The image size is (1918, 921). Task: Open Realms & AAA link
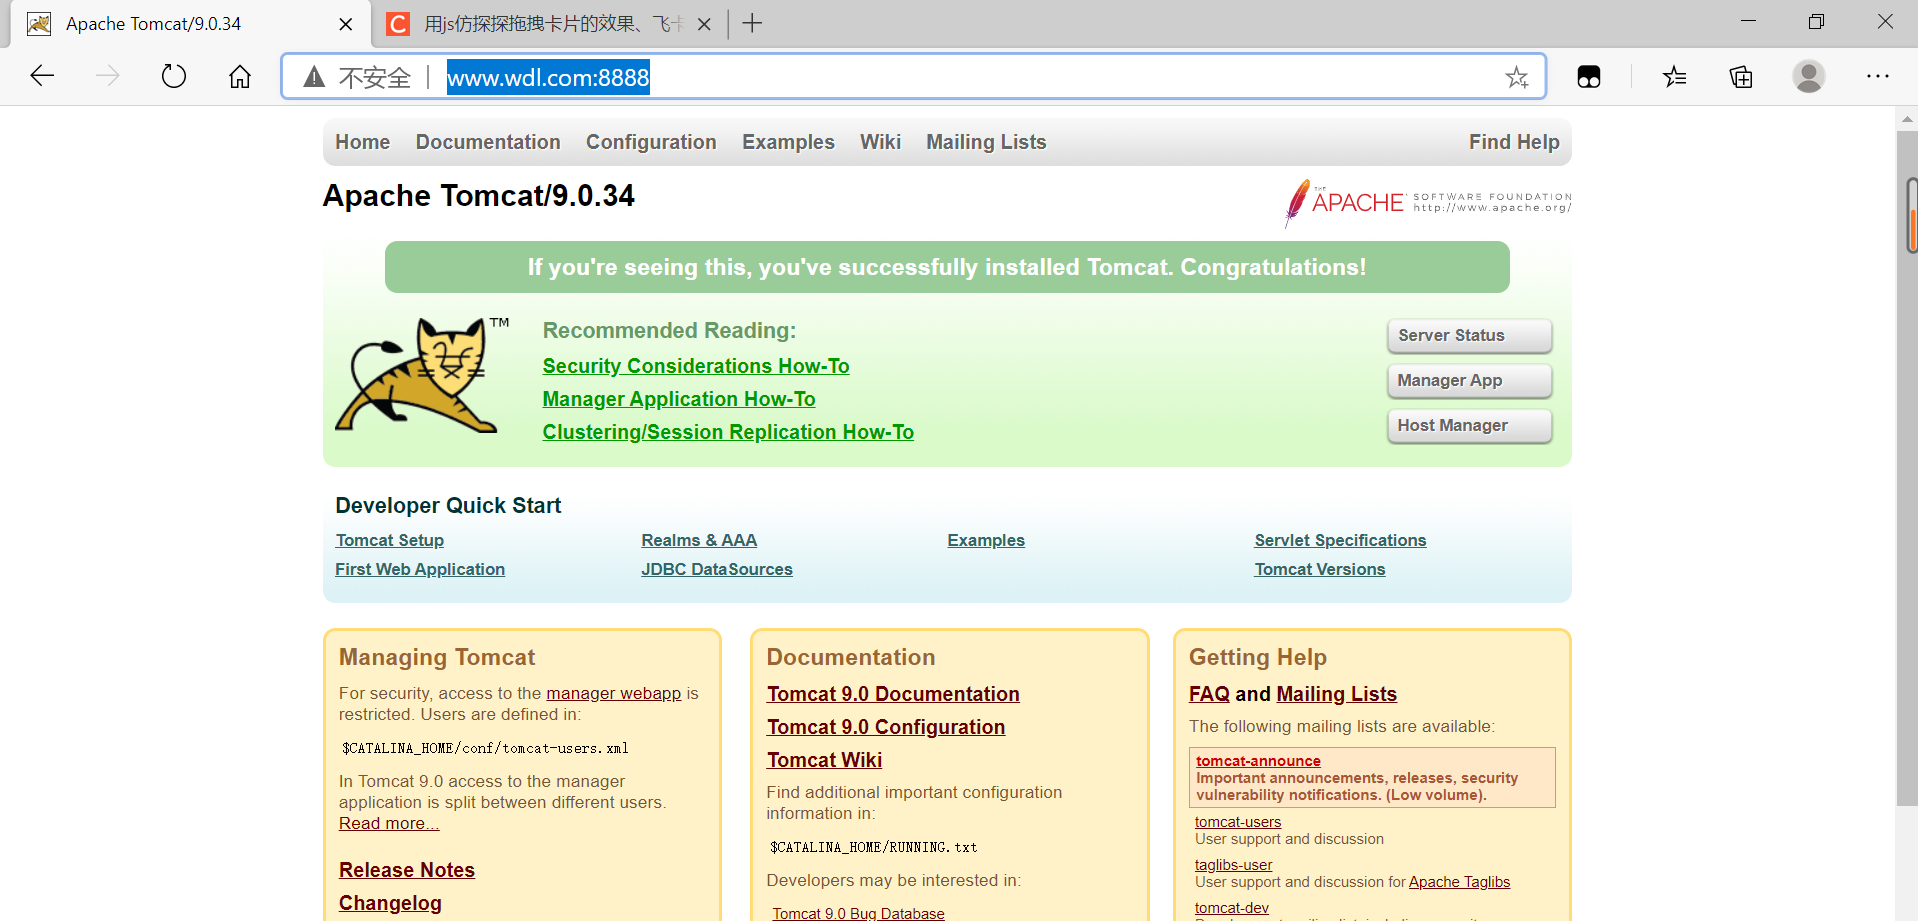pyautogui.click(x=699, y=540)
